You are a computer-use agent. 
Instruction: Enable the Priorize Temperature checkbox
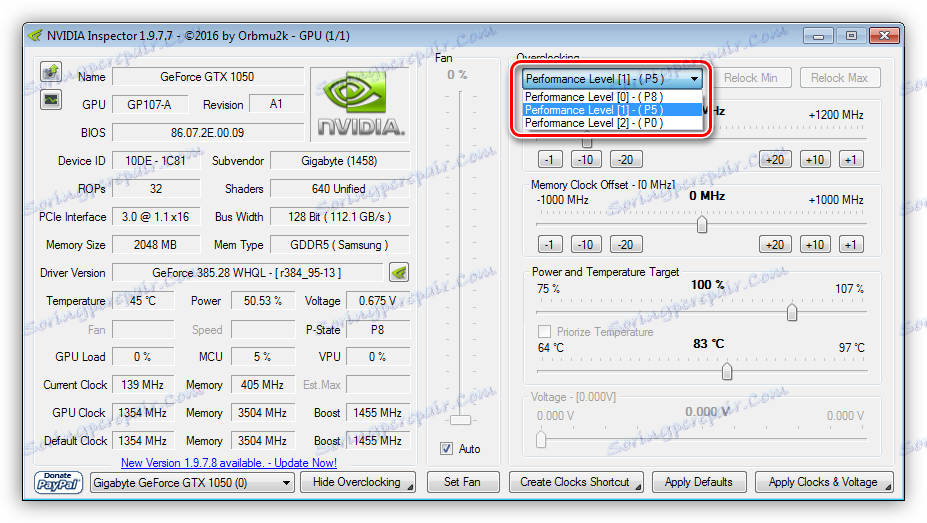pyautogui.click(x=544, y=331)
